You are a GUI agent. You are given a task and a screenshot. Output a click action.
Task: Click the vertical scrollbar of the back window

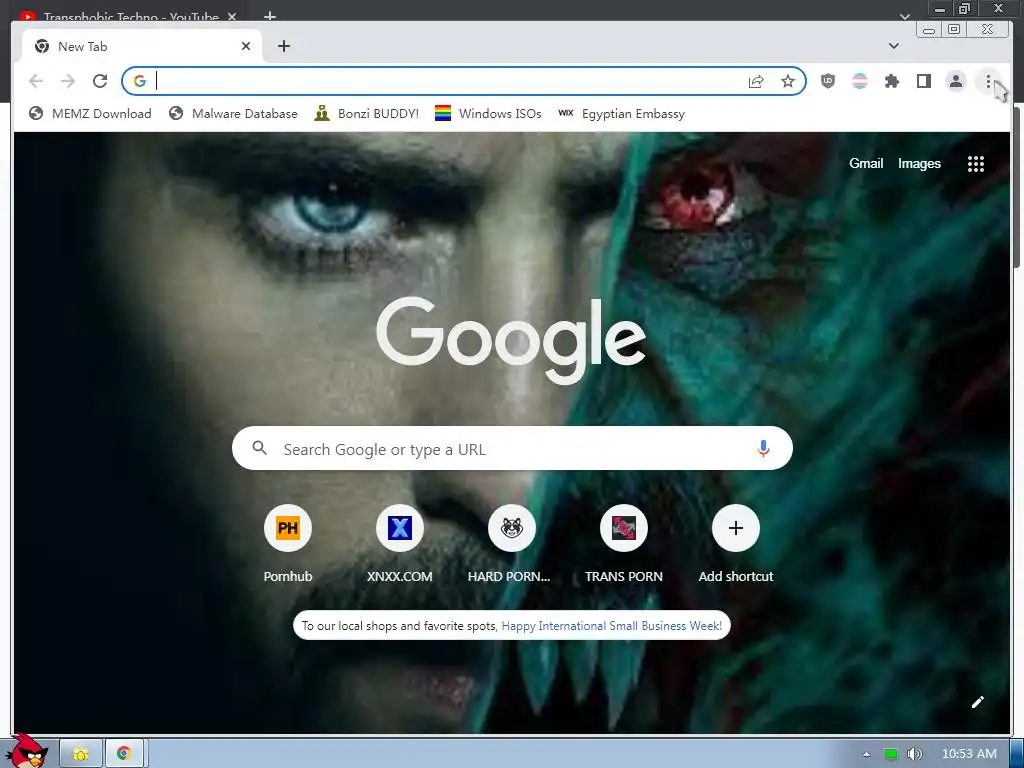point(1017,189)
